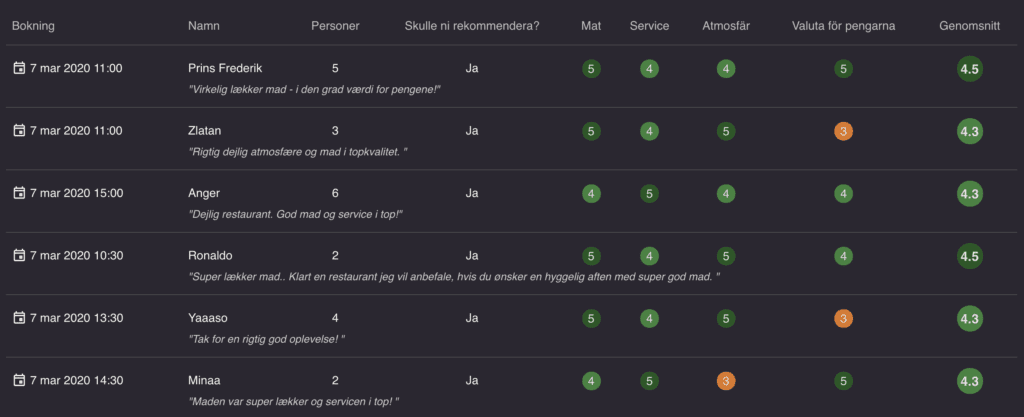The width and height of the screenshot is (1024, 417).
Task: Sort by the Namn column header
Action: [x=204, y=26]
